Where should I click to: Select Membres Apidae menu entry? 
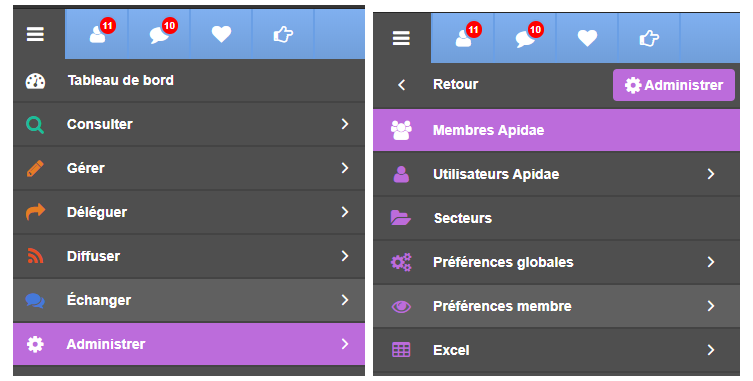(x=556, y=130)
